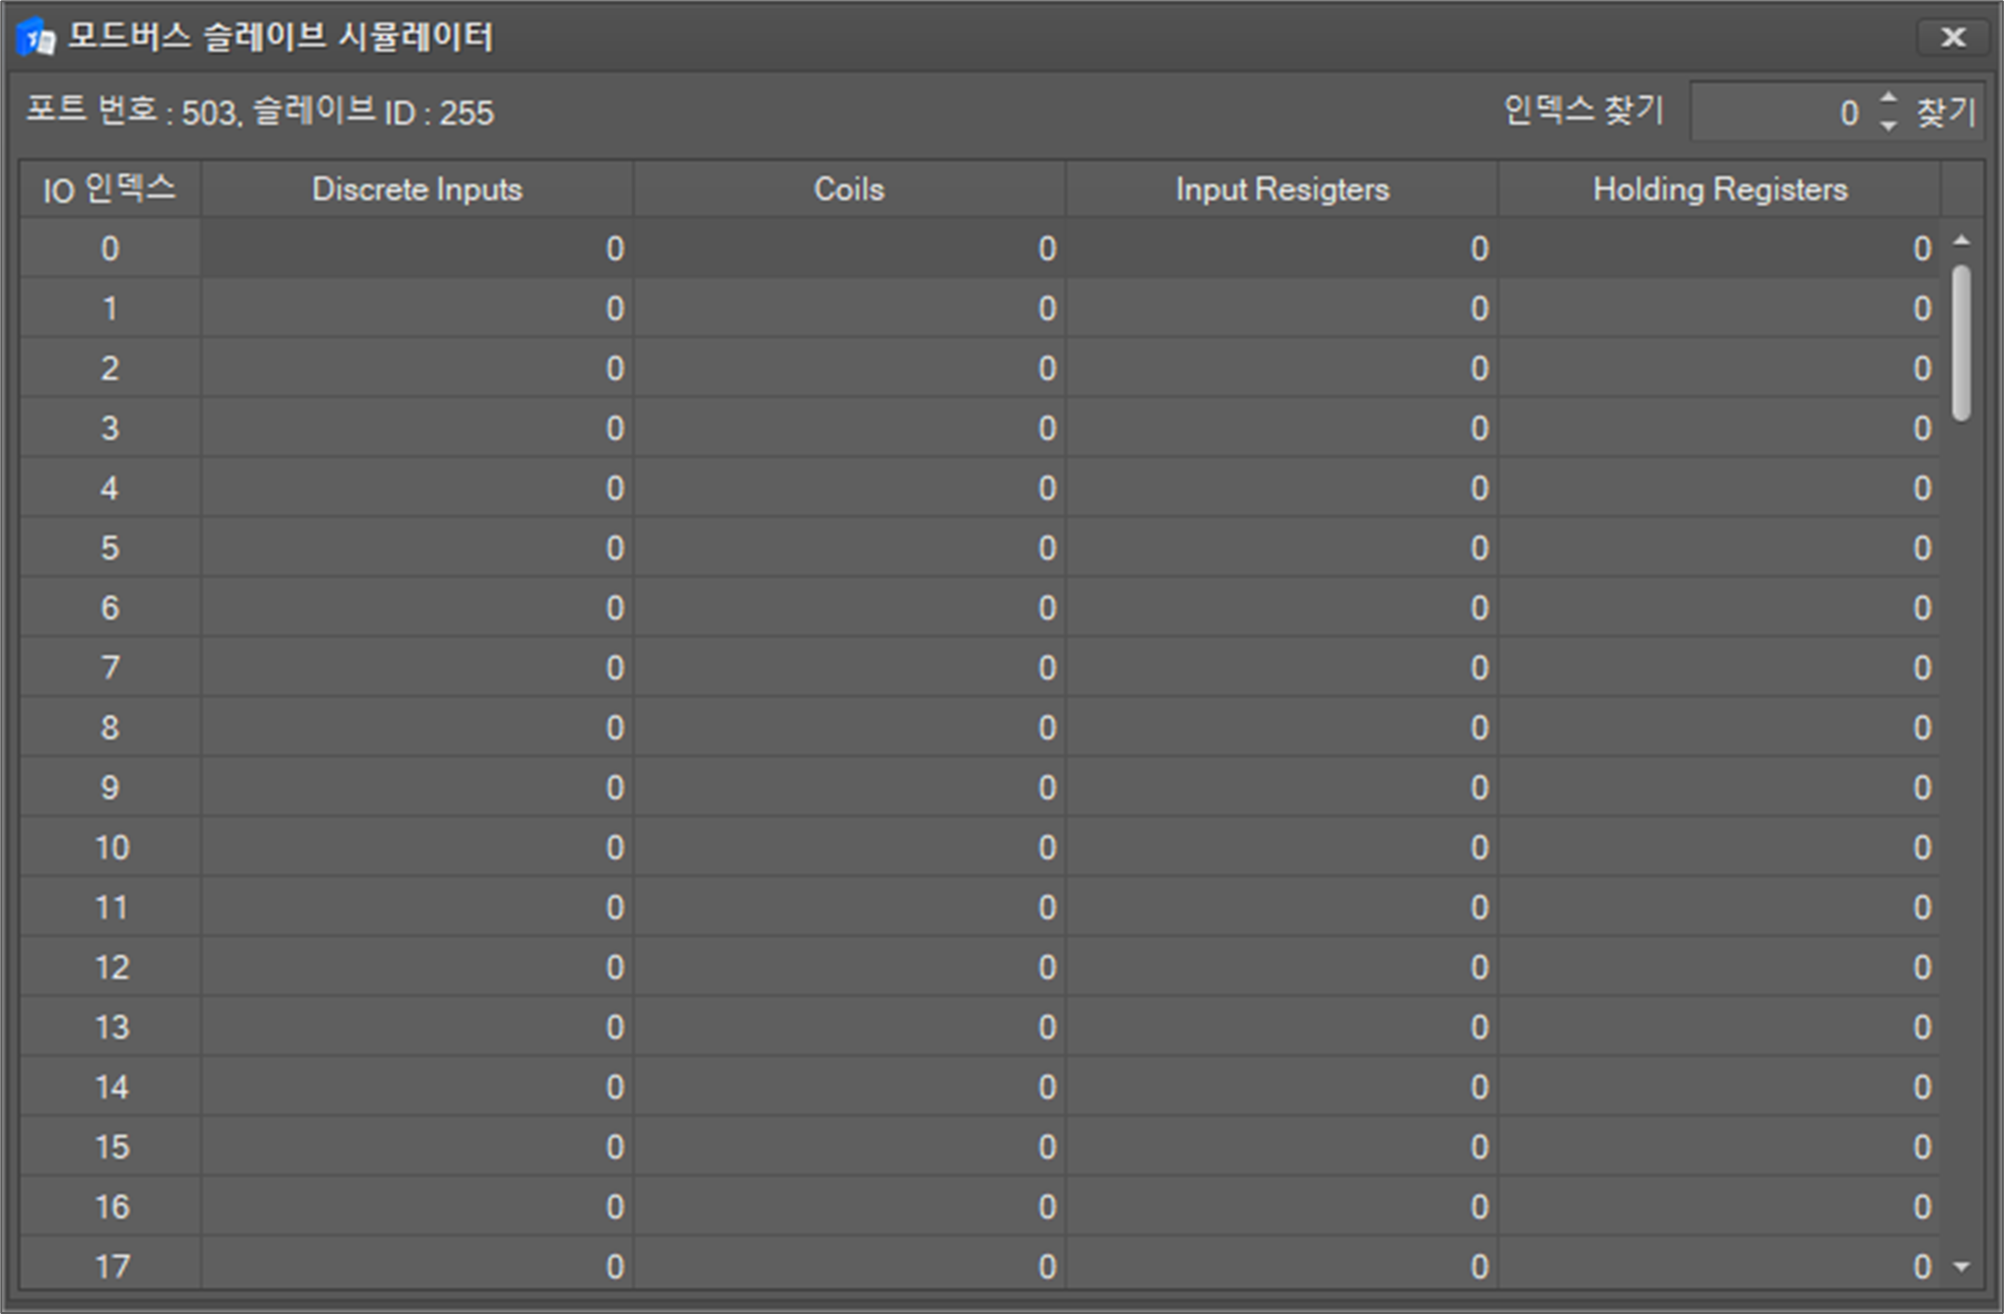Click the Coils column header
The width and height of the screenshot is (2004, 1314).
[849, 189]
